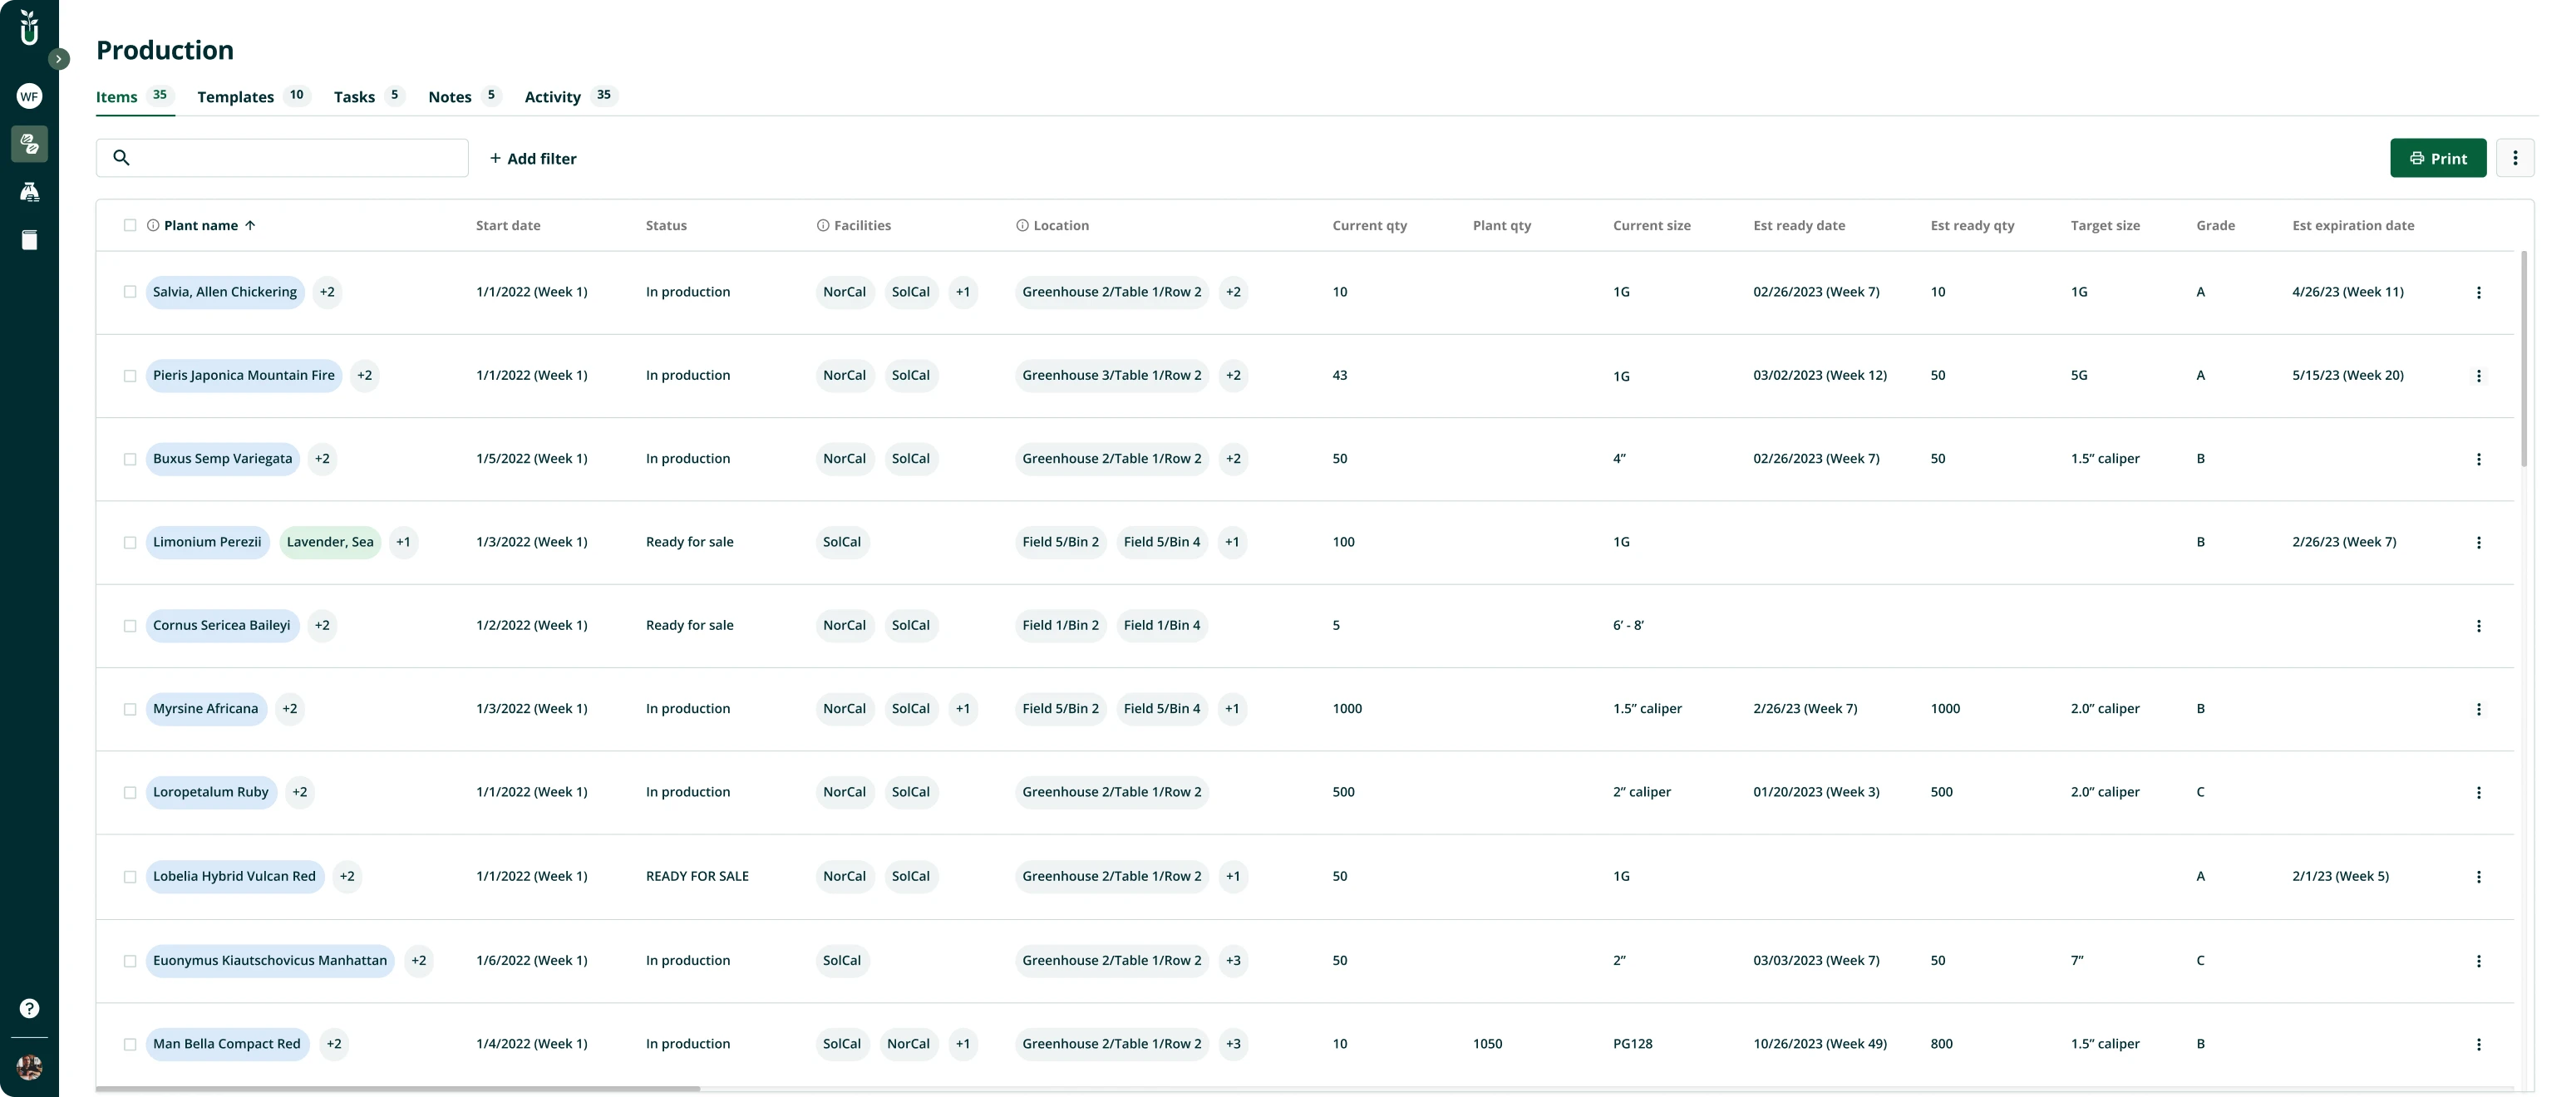Expand the sidebar with the chevron arrow
This screenshot has width=2576, height=1097.
(59, 59)
